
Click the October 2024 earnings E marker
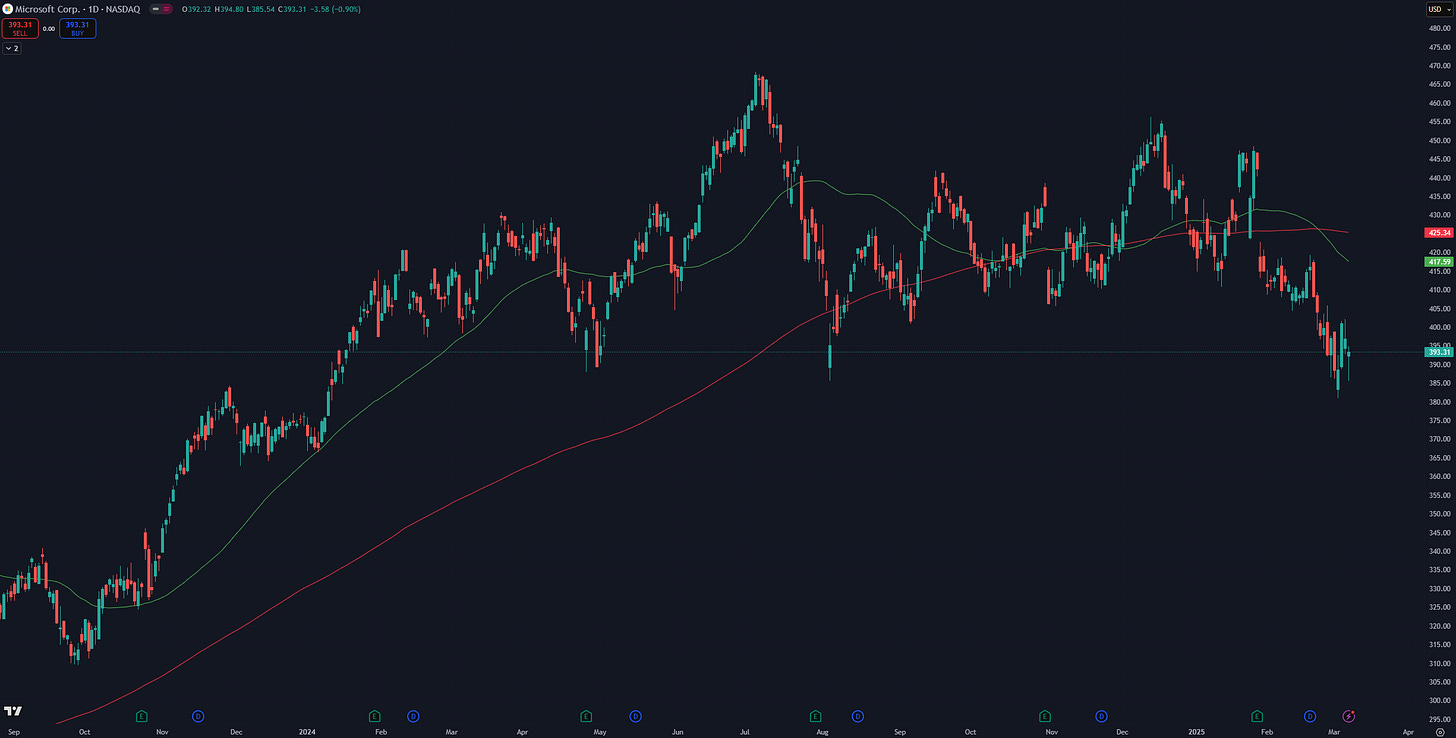[x=1045, y=716]
